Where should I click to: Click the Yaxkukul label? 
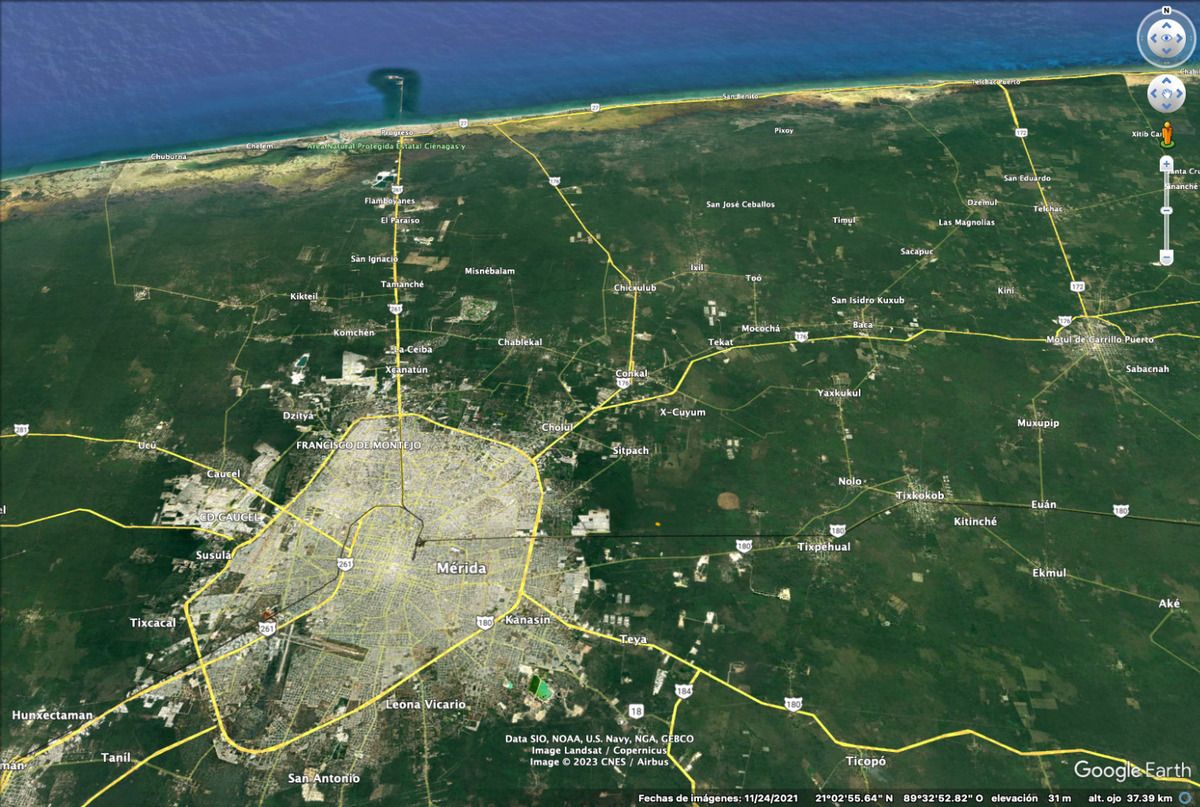(839, 393)
